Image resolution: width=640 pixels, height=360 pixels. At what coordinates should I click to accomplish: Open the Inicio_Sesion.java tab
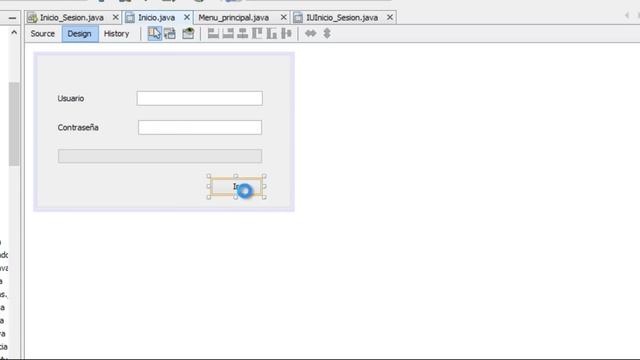pos(72,18)
